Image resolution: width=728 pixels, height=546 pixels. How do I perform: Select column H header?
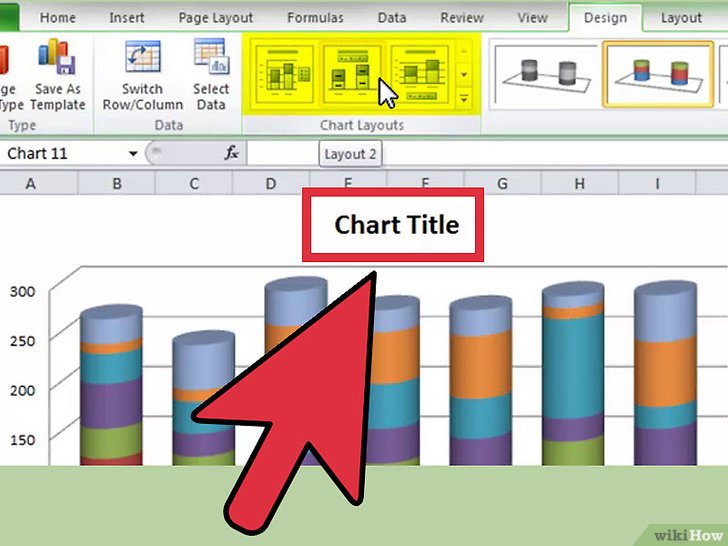pos(579,183)
